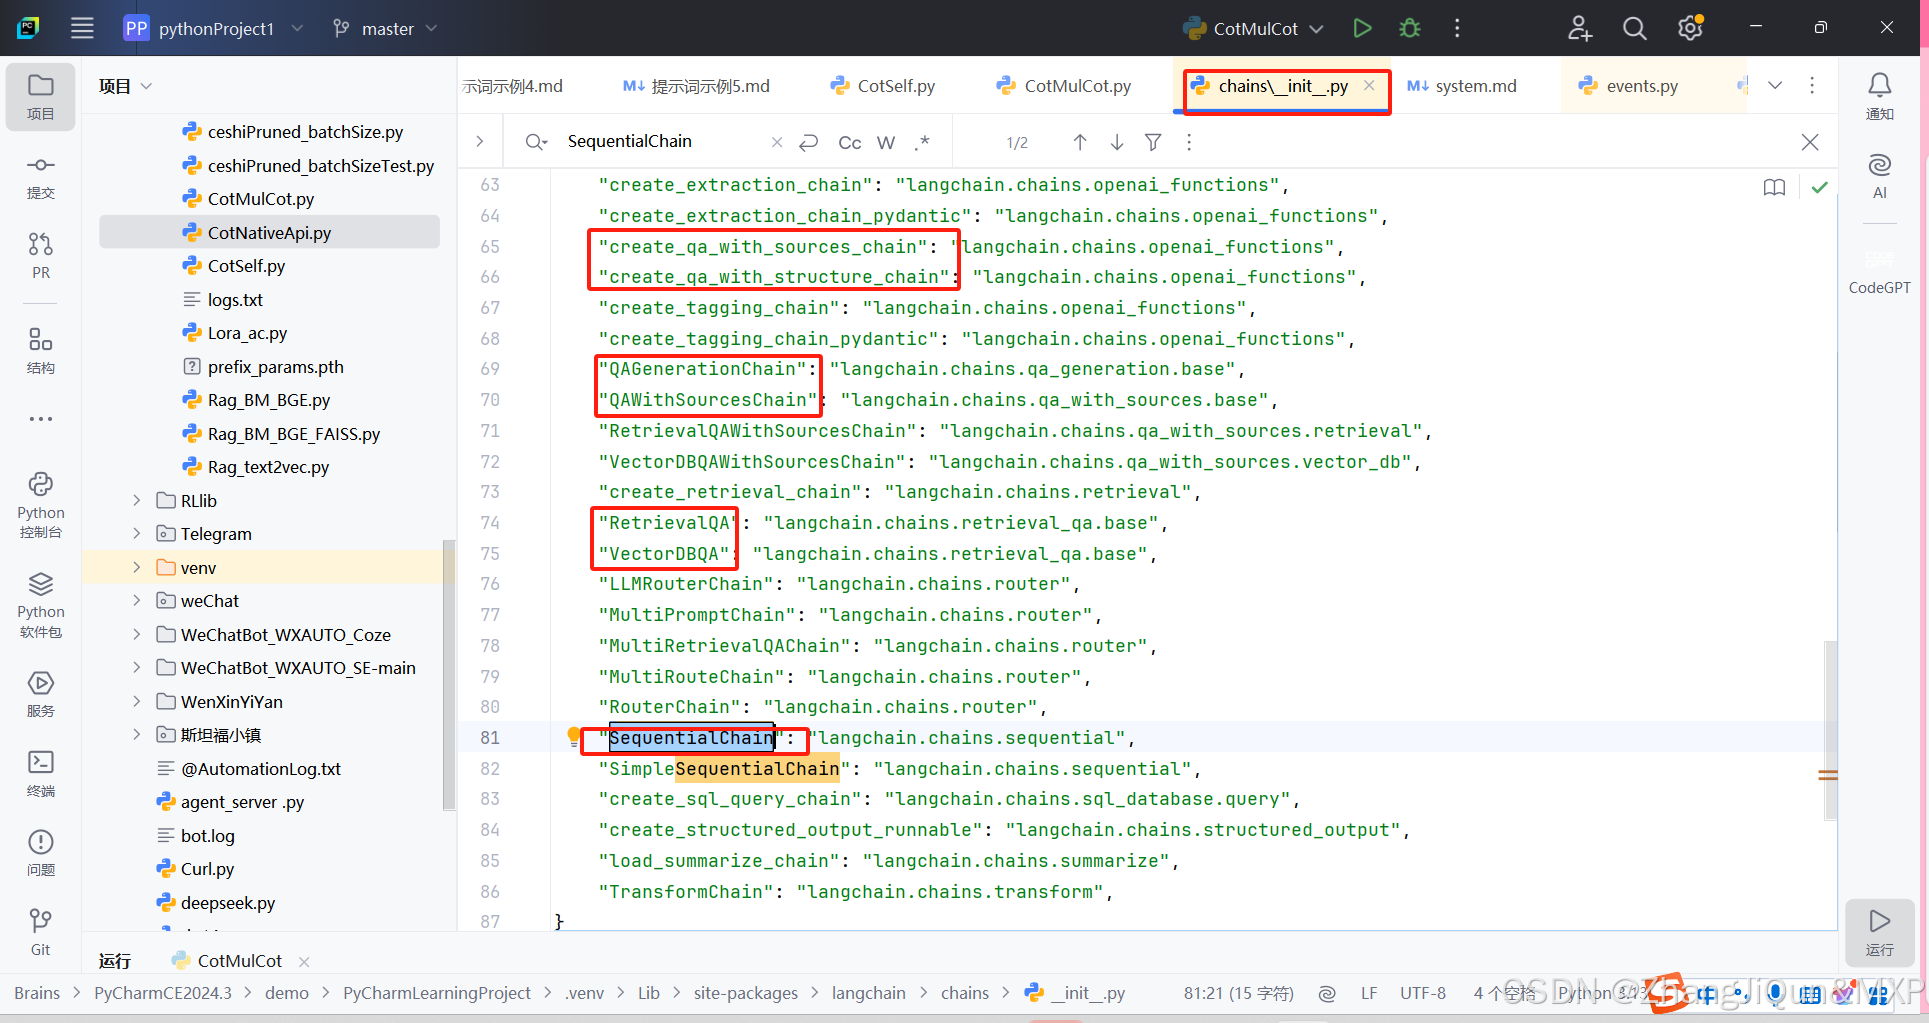Open the CodeGPT panel
Viewport: 1929px width, 1023px height.
point(1880,270)
